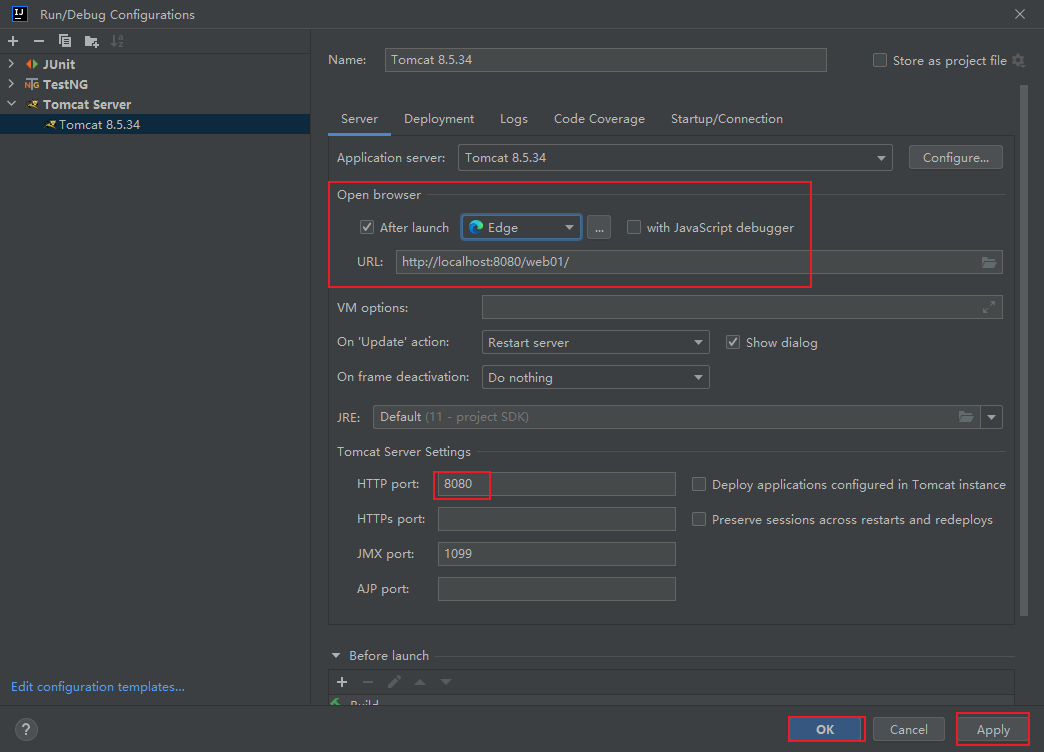Click the TestNG icon in tree

click(x=32, y=85)
